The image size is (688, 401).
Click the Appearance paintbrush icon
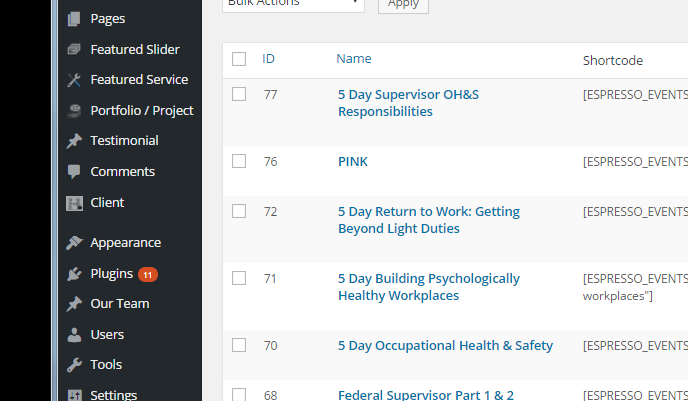tap(74, 243)
